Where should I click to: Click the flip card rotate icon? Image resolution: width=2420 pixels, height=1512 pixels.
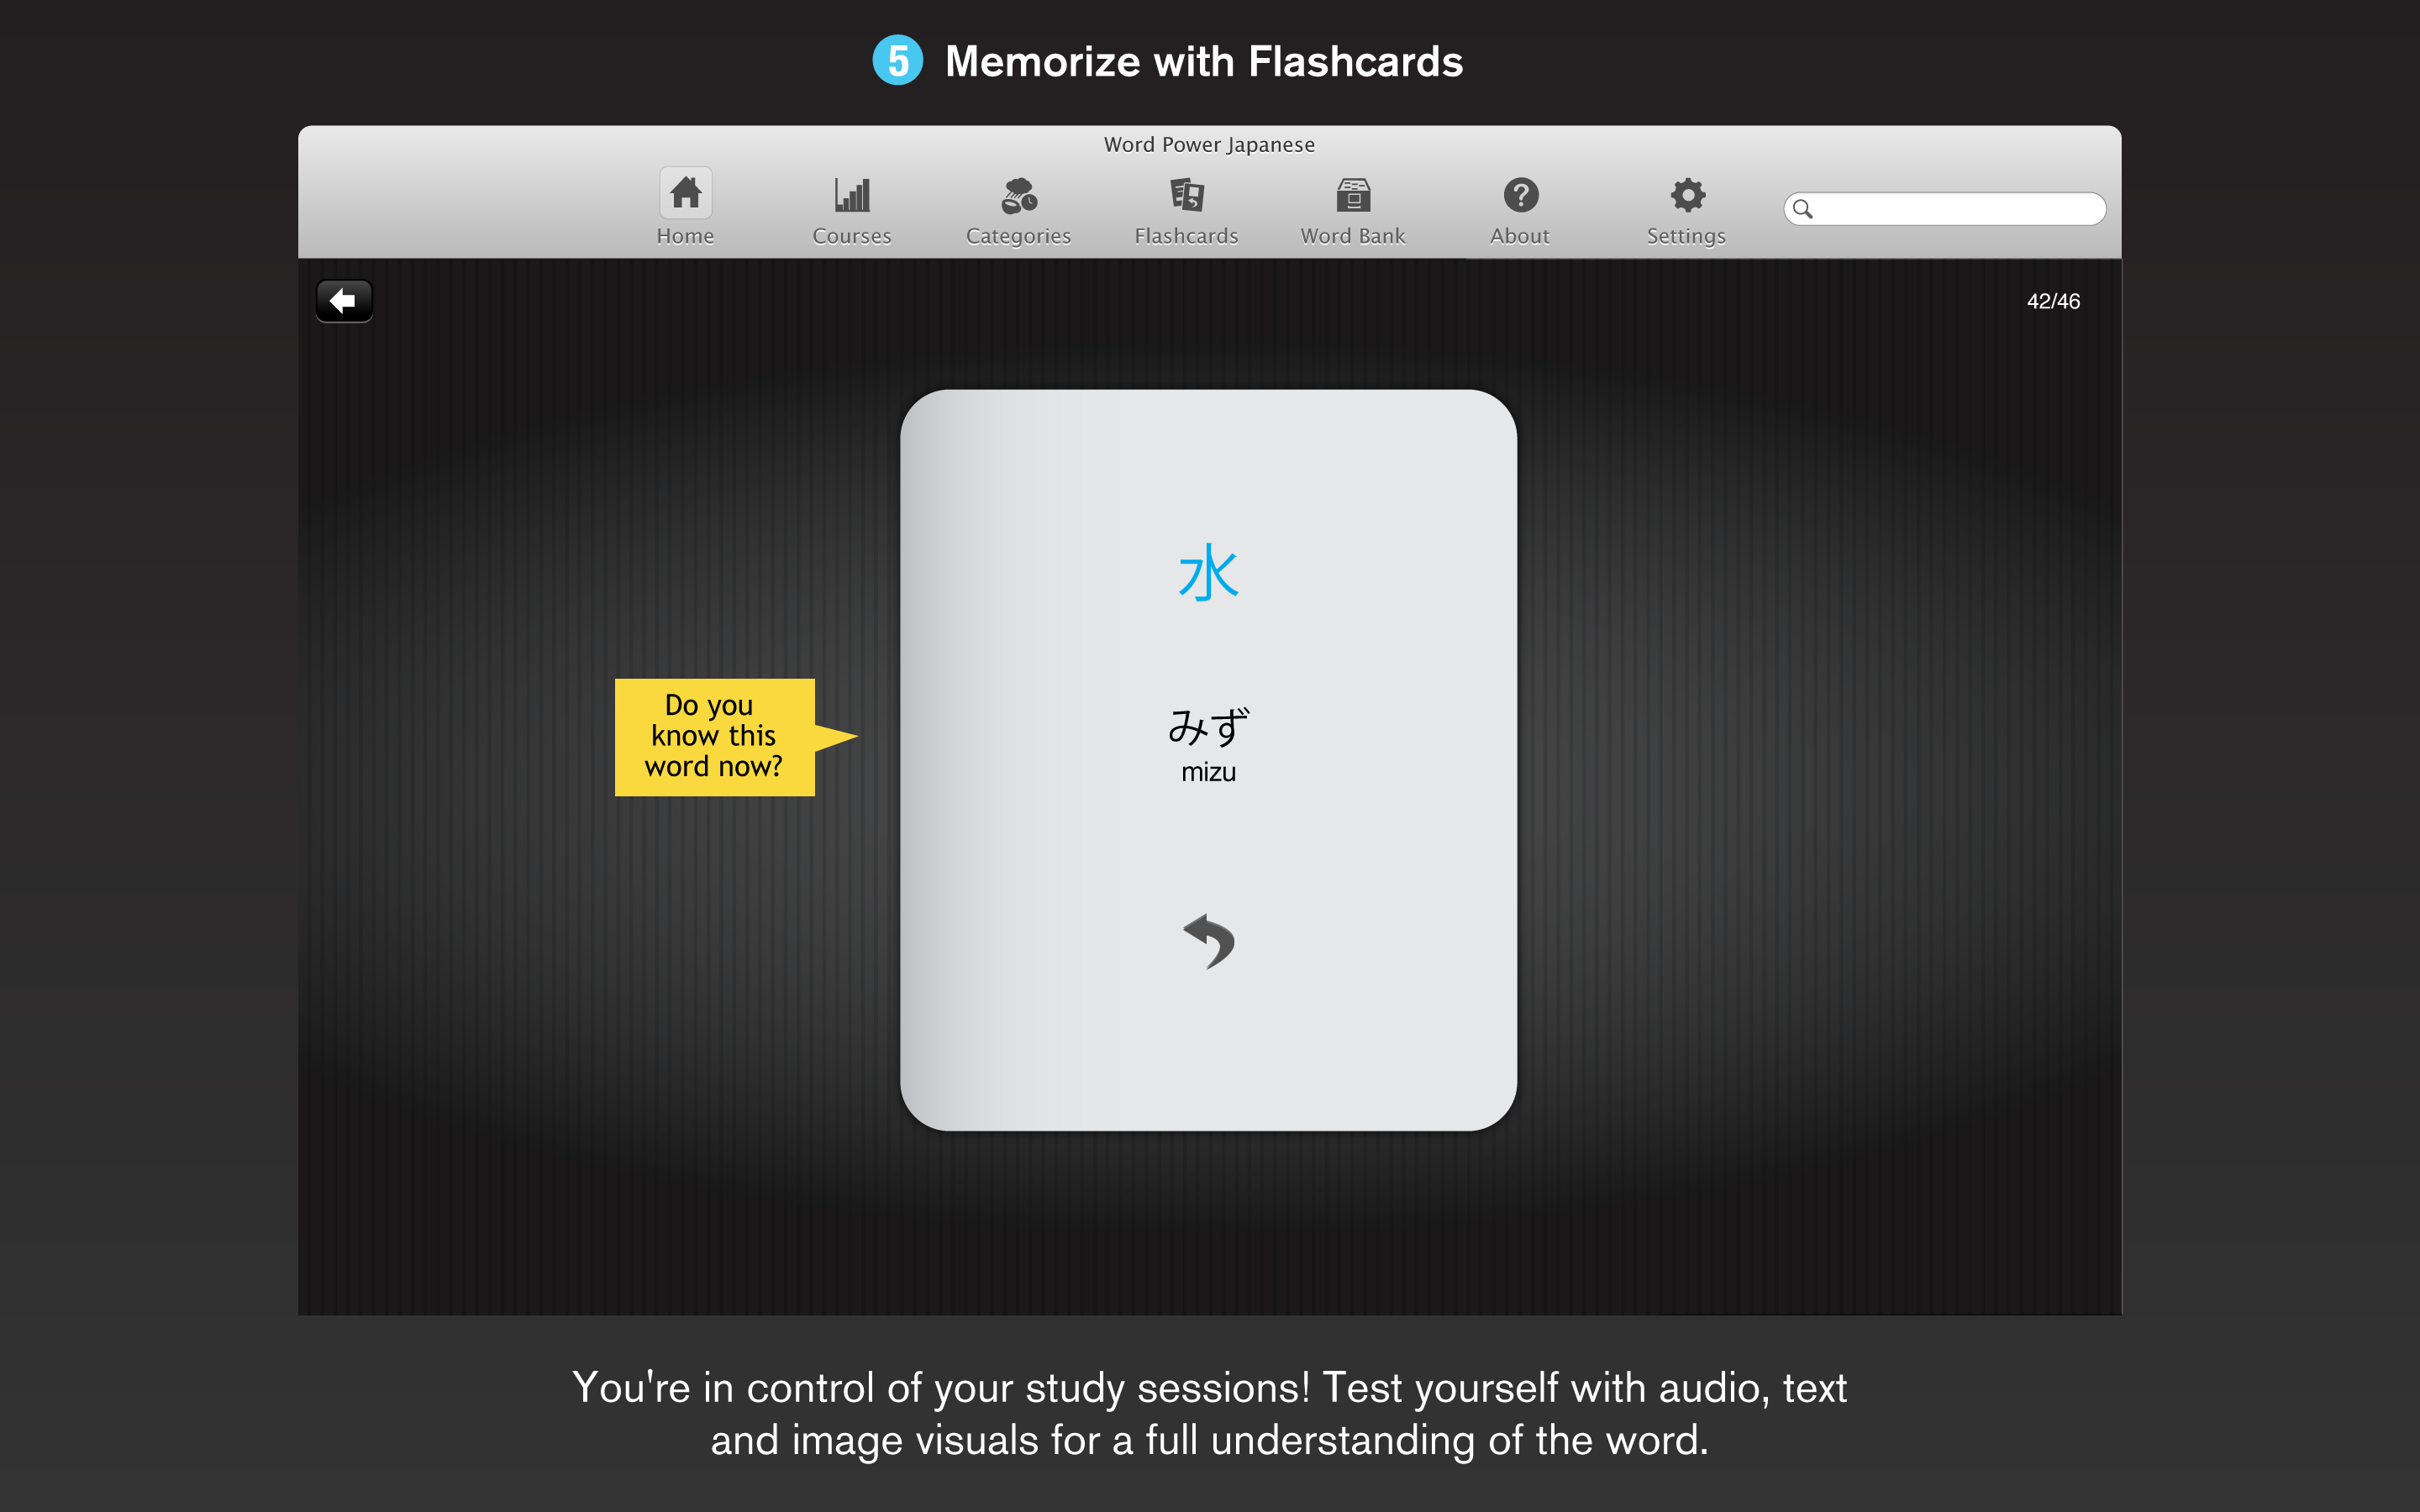(x=1207, y=941)
